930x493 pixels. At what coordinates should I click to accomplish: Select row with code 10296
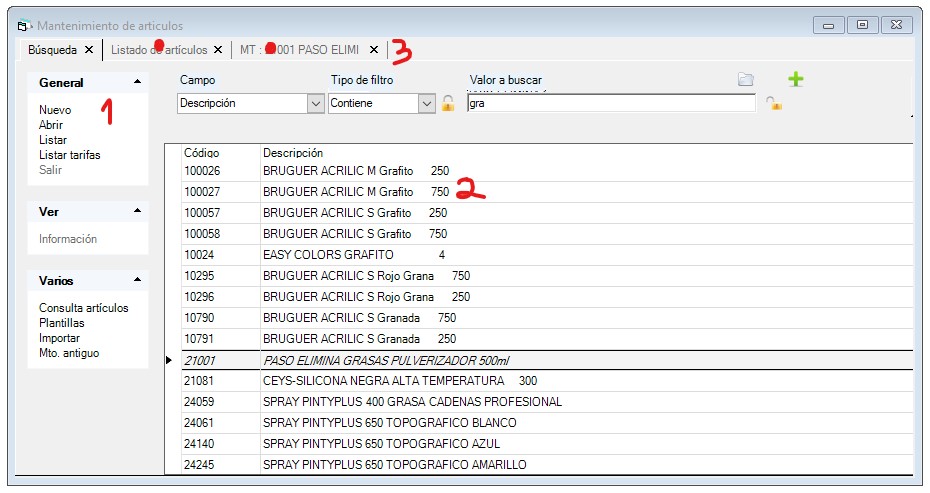click(547, 297)
